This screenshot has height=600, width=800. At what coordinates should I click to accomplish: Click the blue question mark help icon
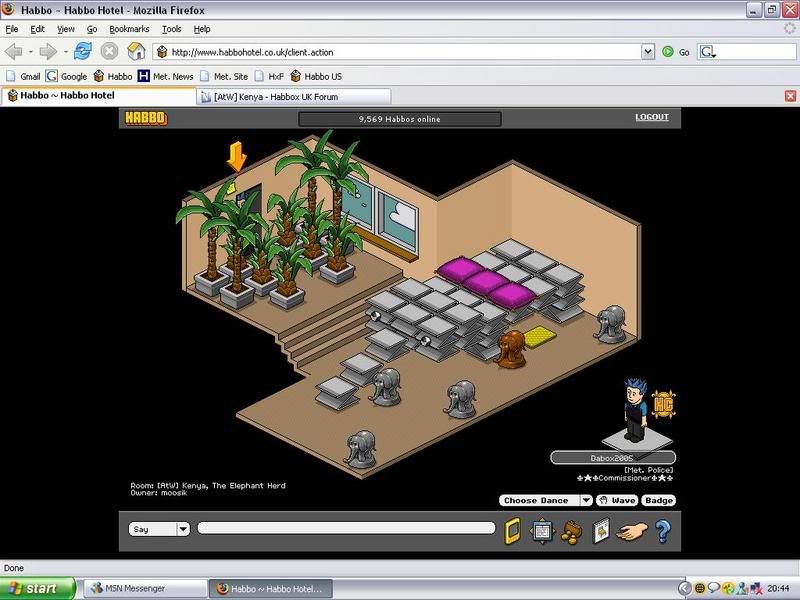click(x=661, y=530)
